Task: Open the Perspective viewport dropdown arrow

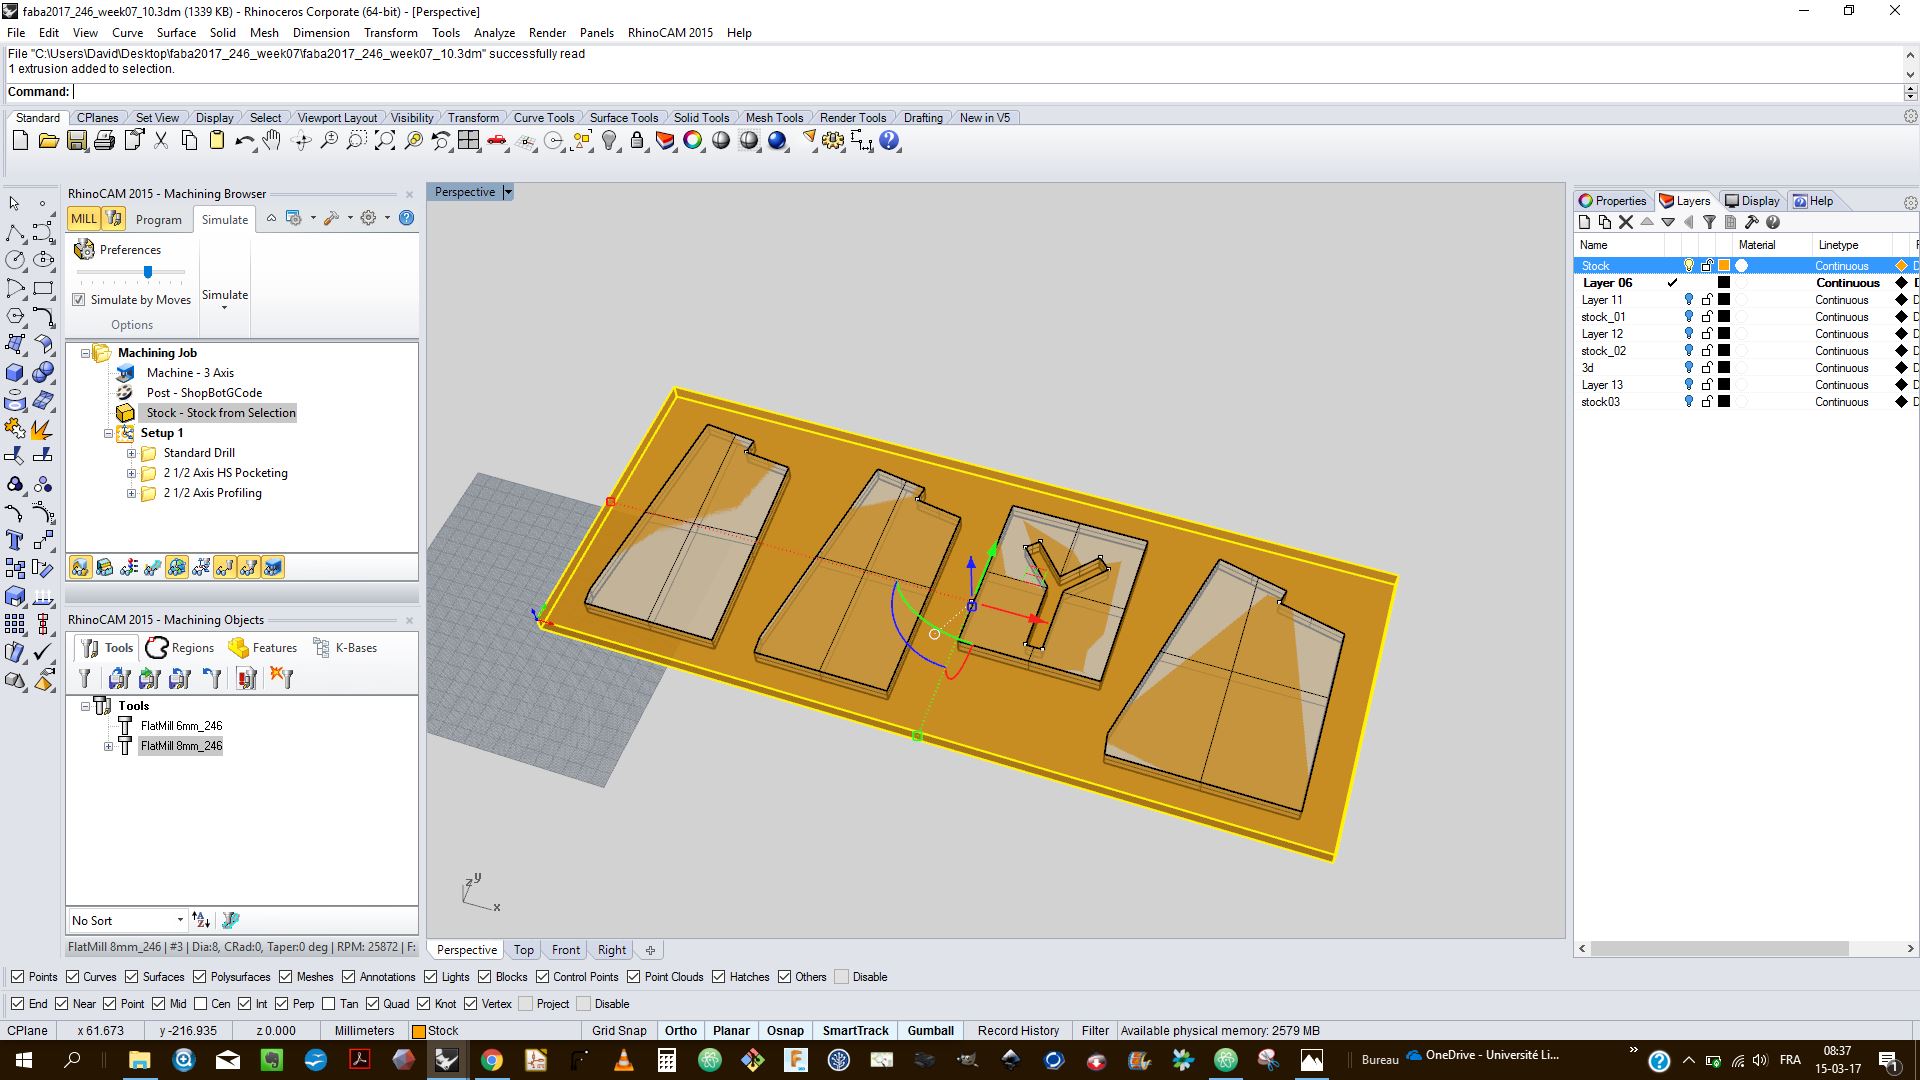Action: click(x=508, y=192)
